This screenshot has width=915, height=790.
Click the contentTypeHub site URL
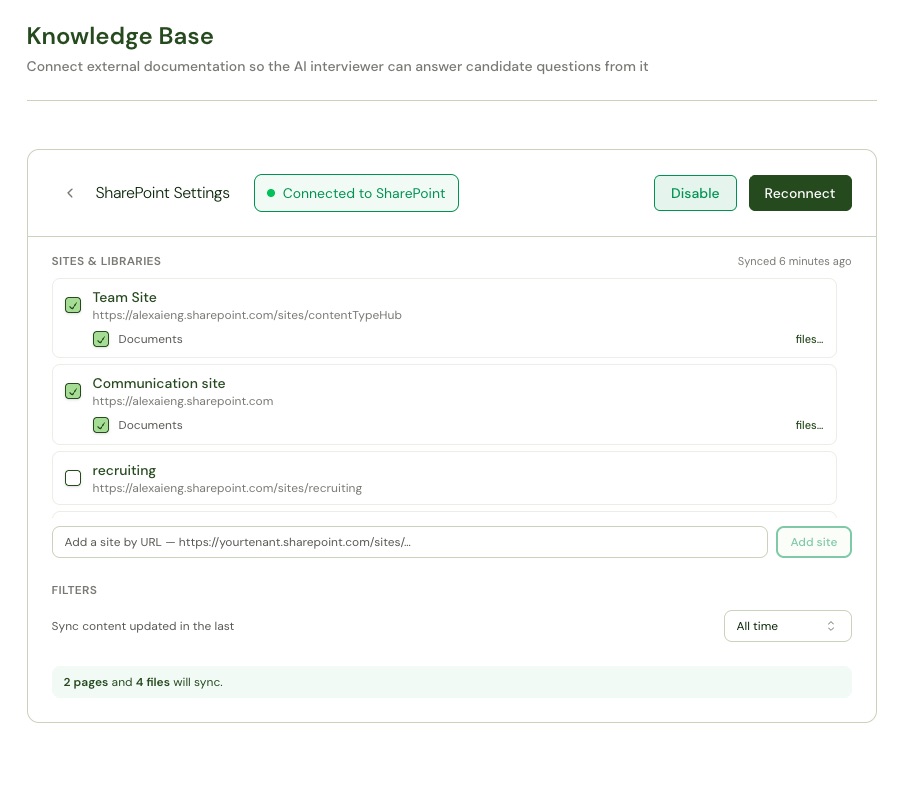click(x=247, y=315)
